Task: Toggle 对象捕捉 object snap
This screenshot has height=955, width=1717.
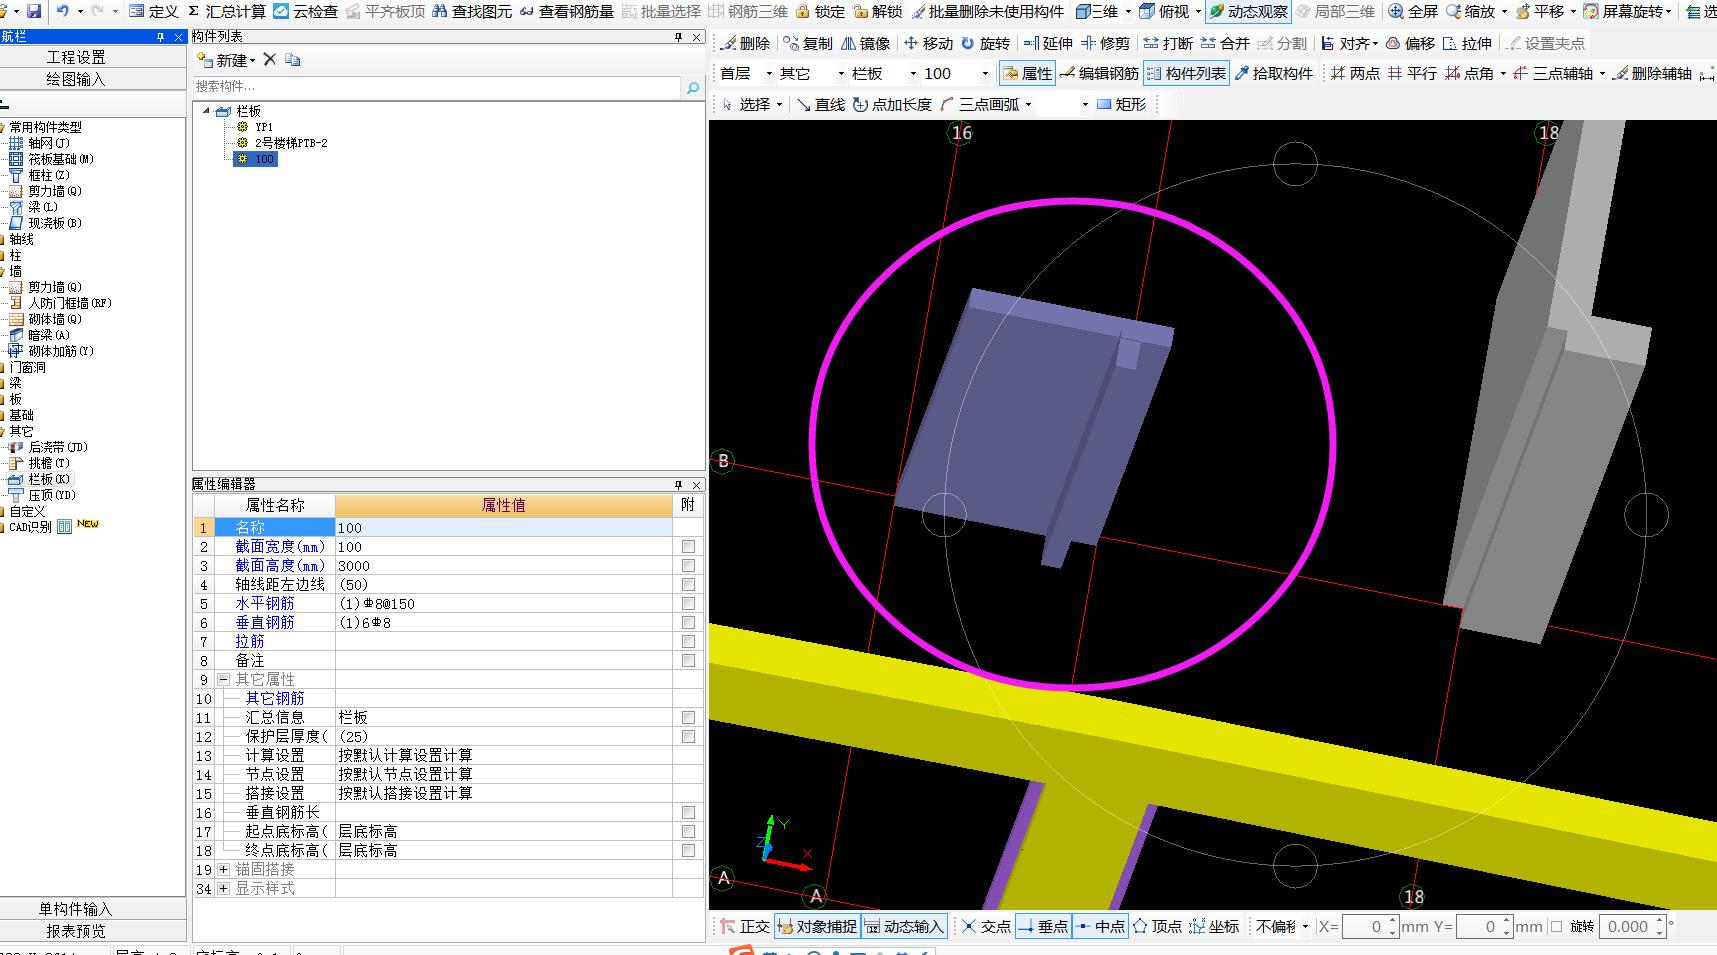Action: pyautogui.click(x=816, y=926)
